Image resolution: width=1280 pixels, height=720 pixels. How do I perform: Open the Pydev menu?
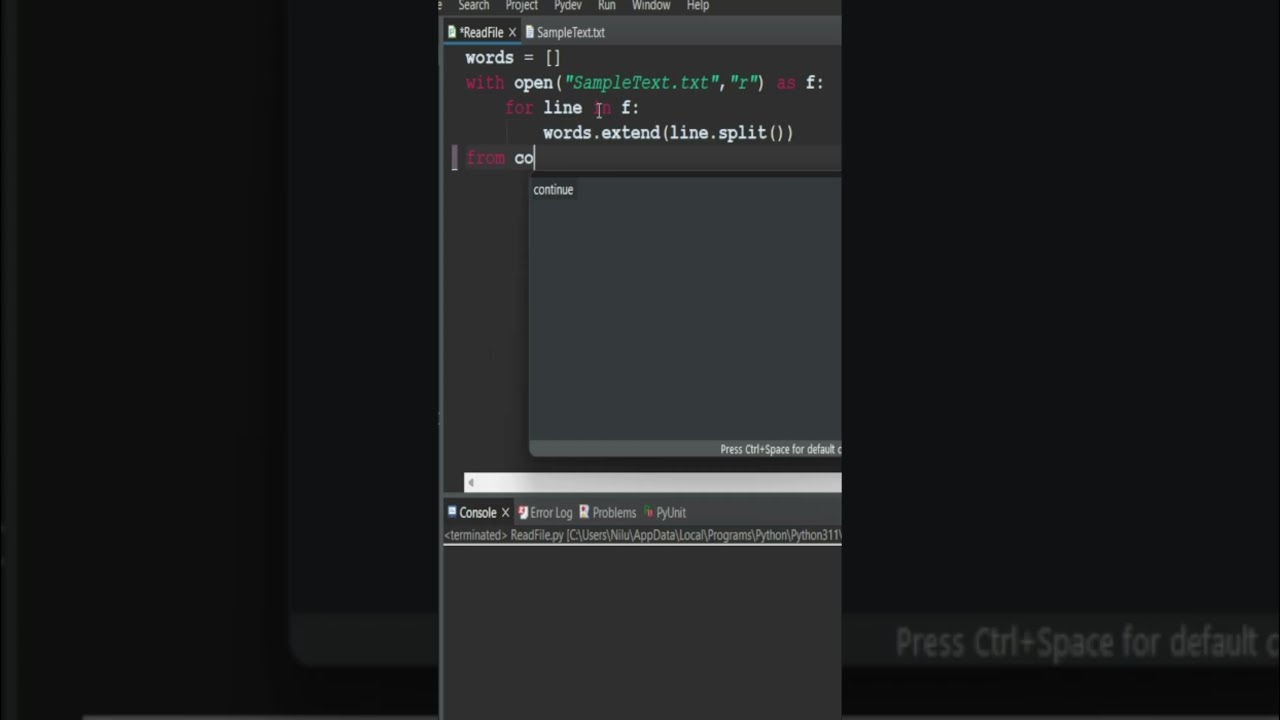pos(567,6)
